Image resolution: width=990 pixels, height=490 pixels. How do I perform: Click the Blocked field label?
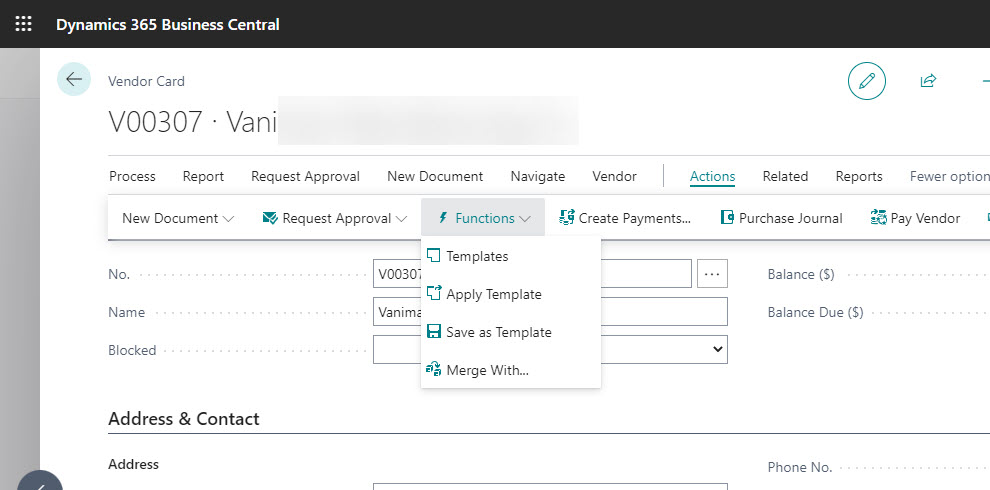click(132, 350)
